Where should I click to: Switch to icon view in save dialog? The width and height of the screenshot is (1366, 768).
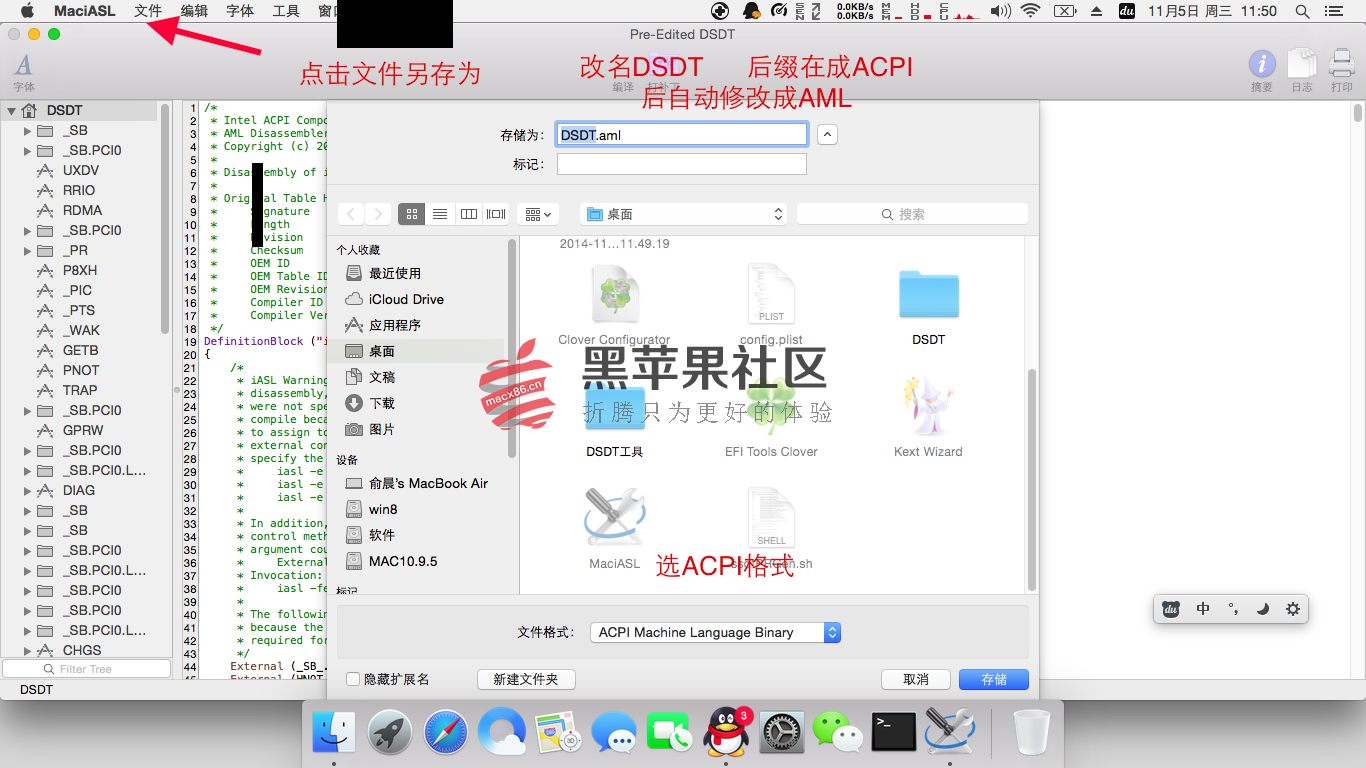(x=411, y=214)
